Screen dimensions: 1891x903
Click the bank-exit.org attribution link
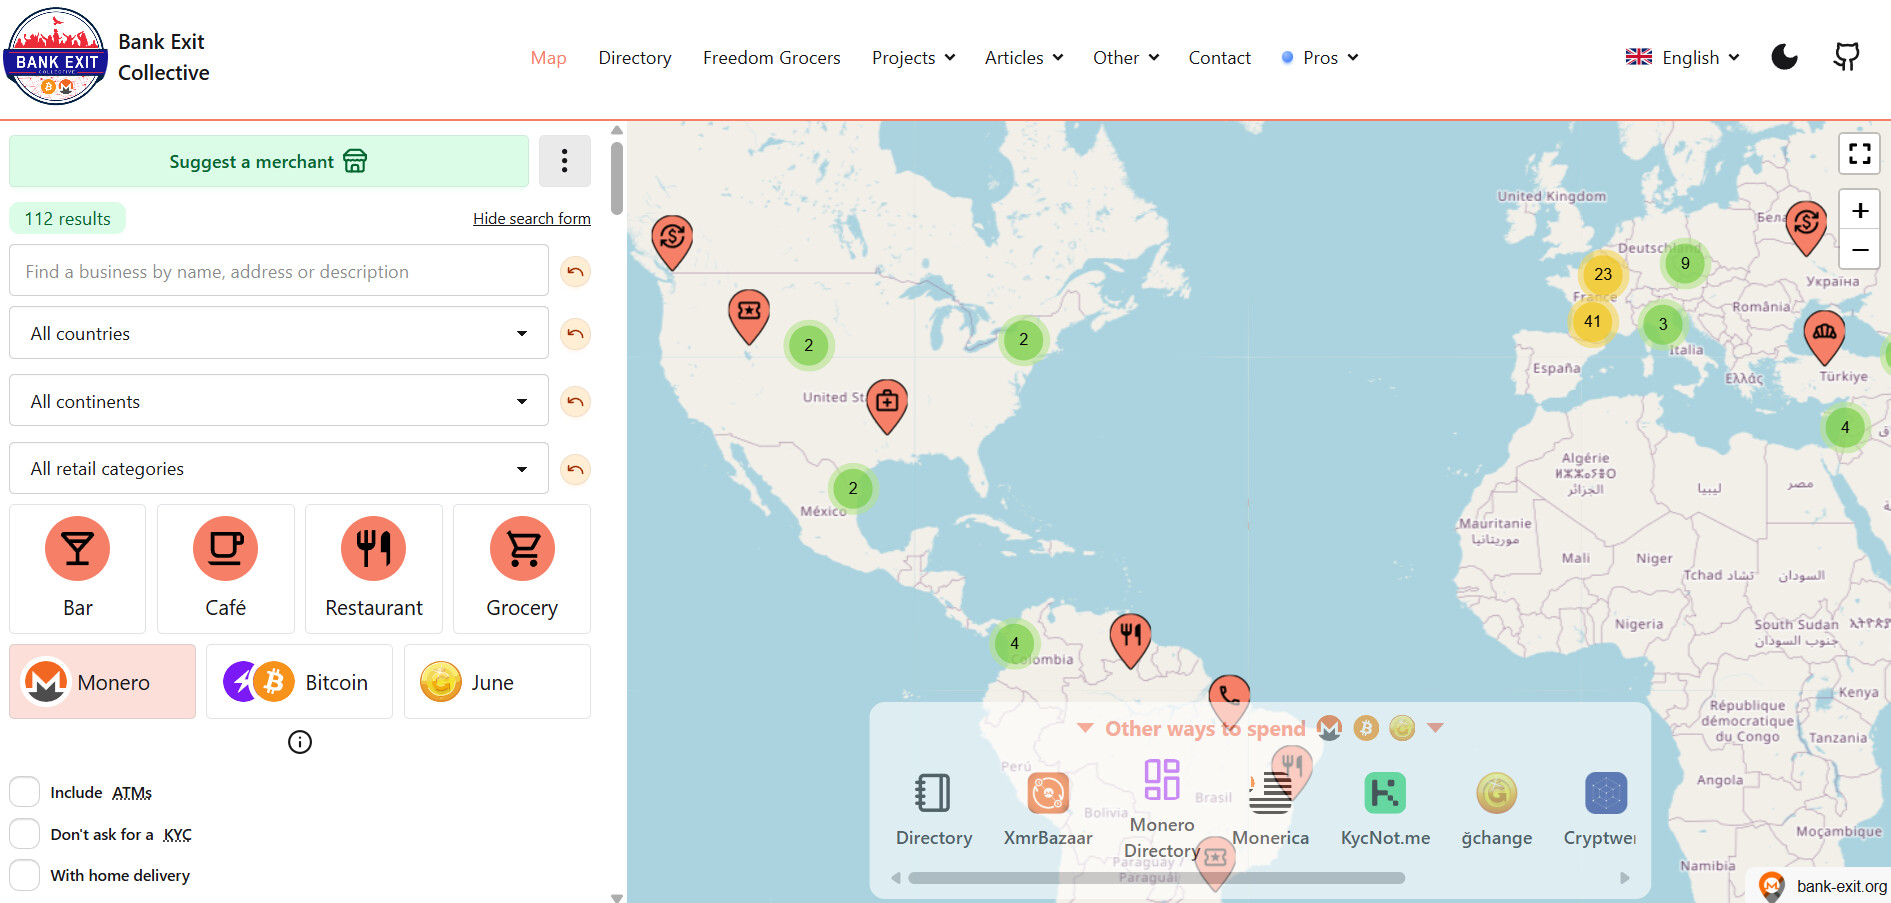pos(1841,886)
